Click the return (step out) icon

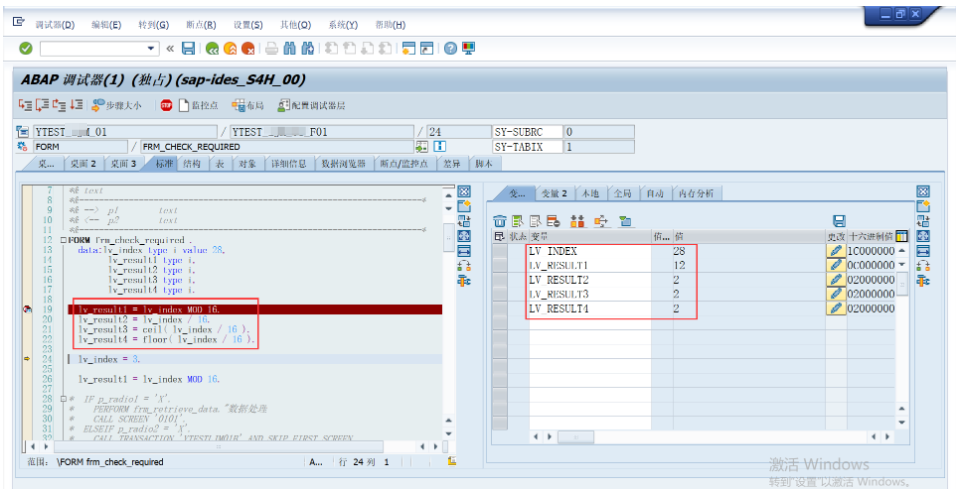(59, 105)
